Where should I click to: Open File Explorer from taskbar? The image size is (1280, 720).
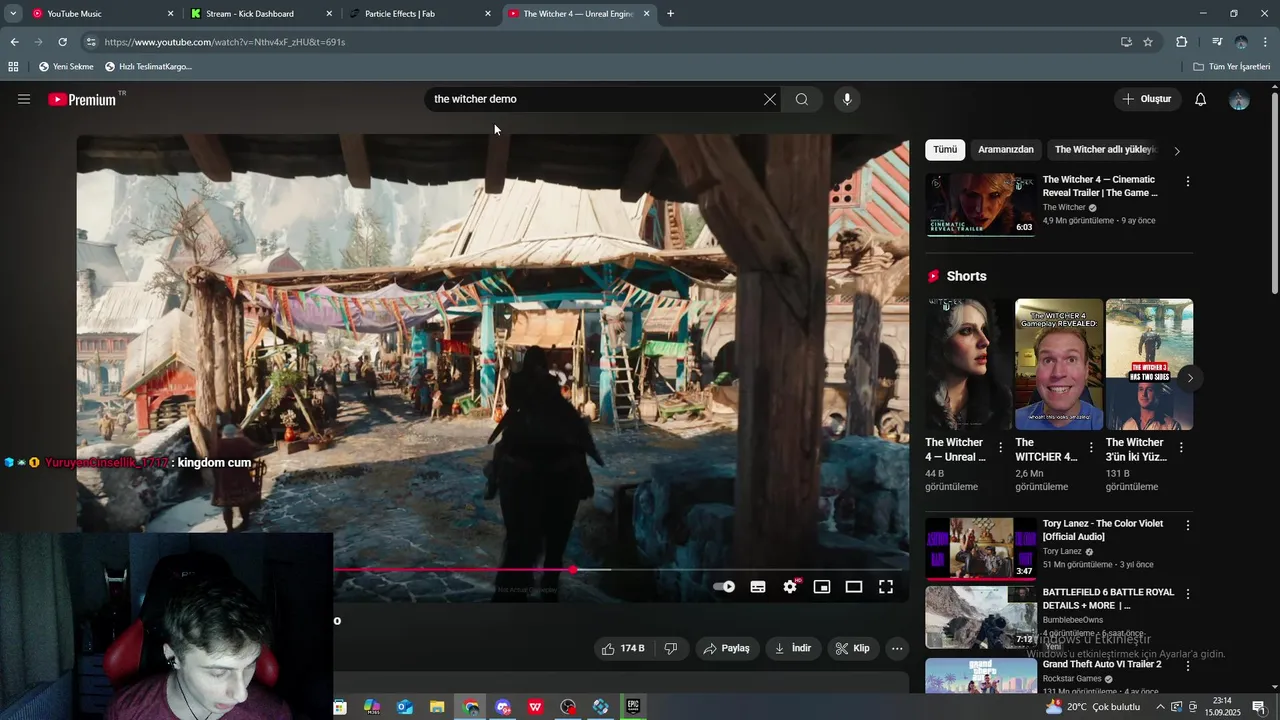pos(437,707)
